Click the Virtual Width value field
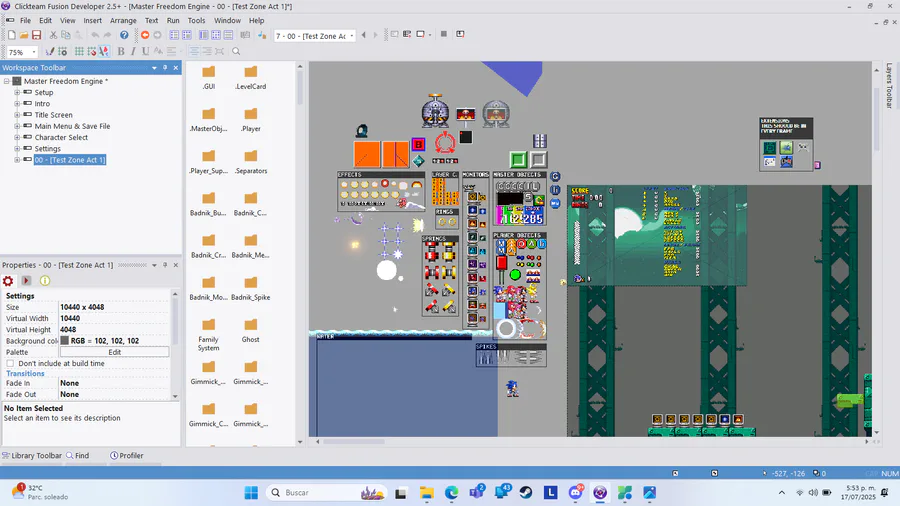 click(115, 318)
